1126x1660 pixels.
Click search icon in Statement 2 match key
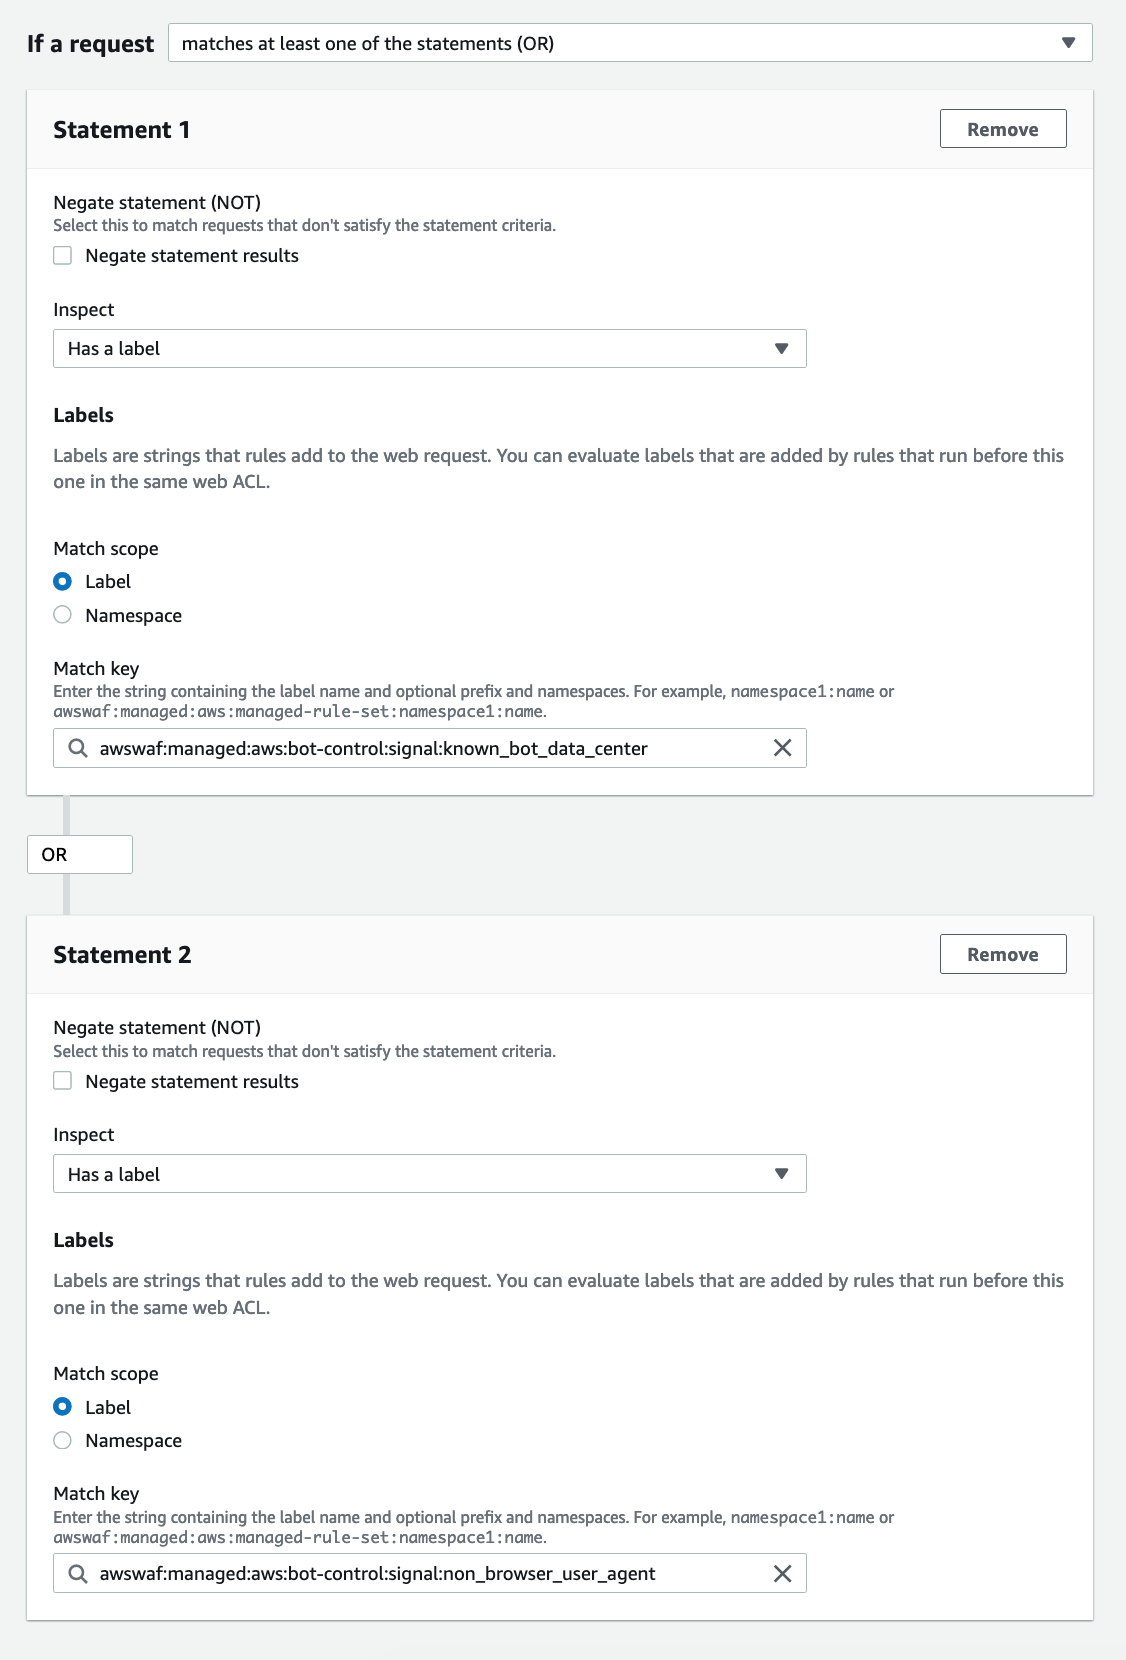(78, 1574)
